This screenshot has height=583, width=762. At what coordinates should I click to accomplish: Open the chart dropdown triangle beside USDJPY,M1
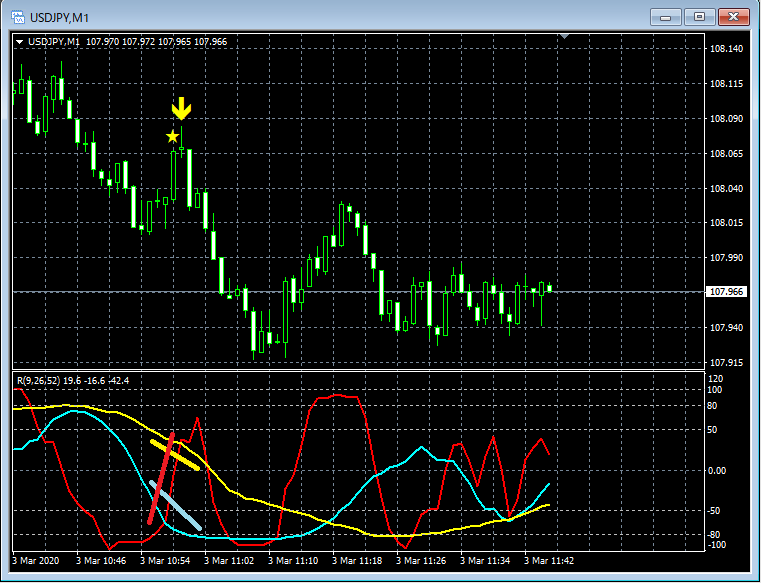[x=19, y=42]
